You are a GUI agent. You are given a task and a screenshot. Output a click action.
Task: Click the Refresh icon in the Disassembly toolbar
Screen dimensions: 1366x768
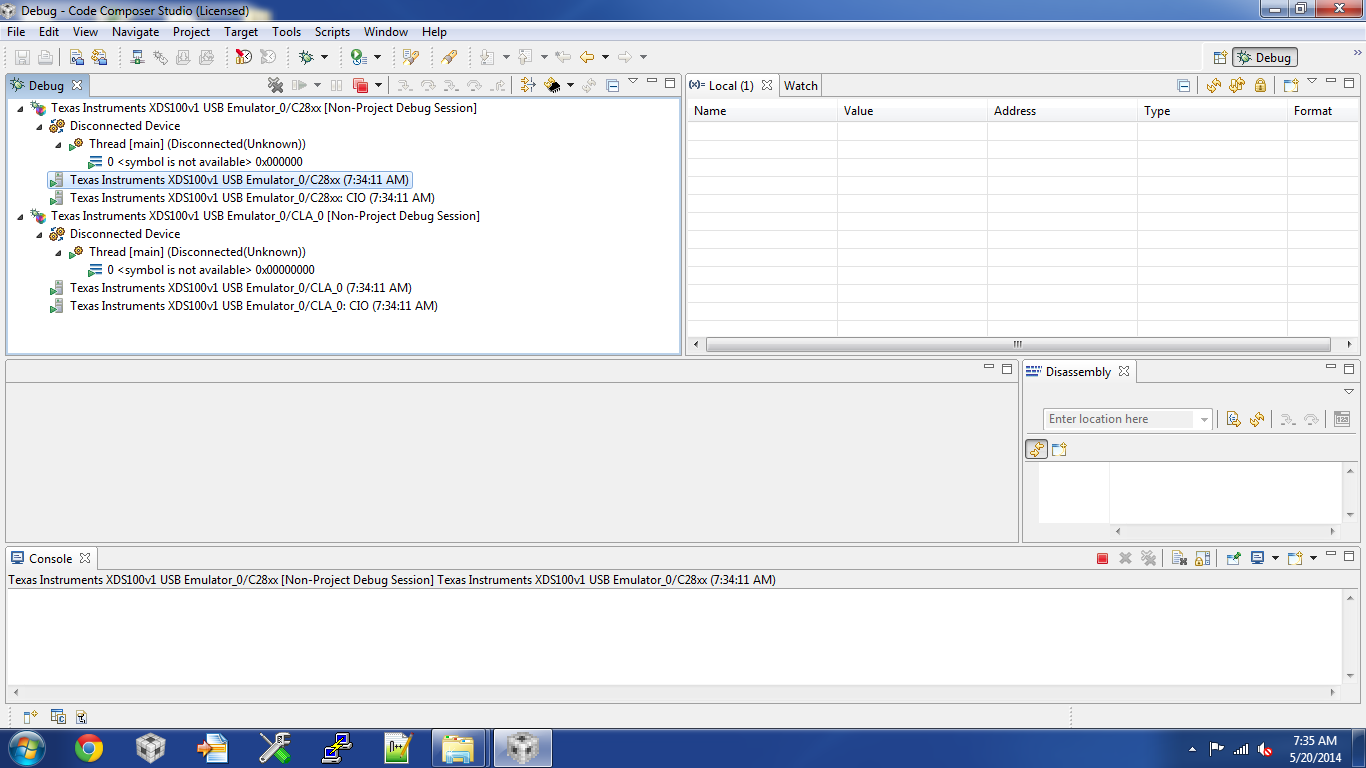click(x=1257, y=419)
